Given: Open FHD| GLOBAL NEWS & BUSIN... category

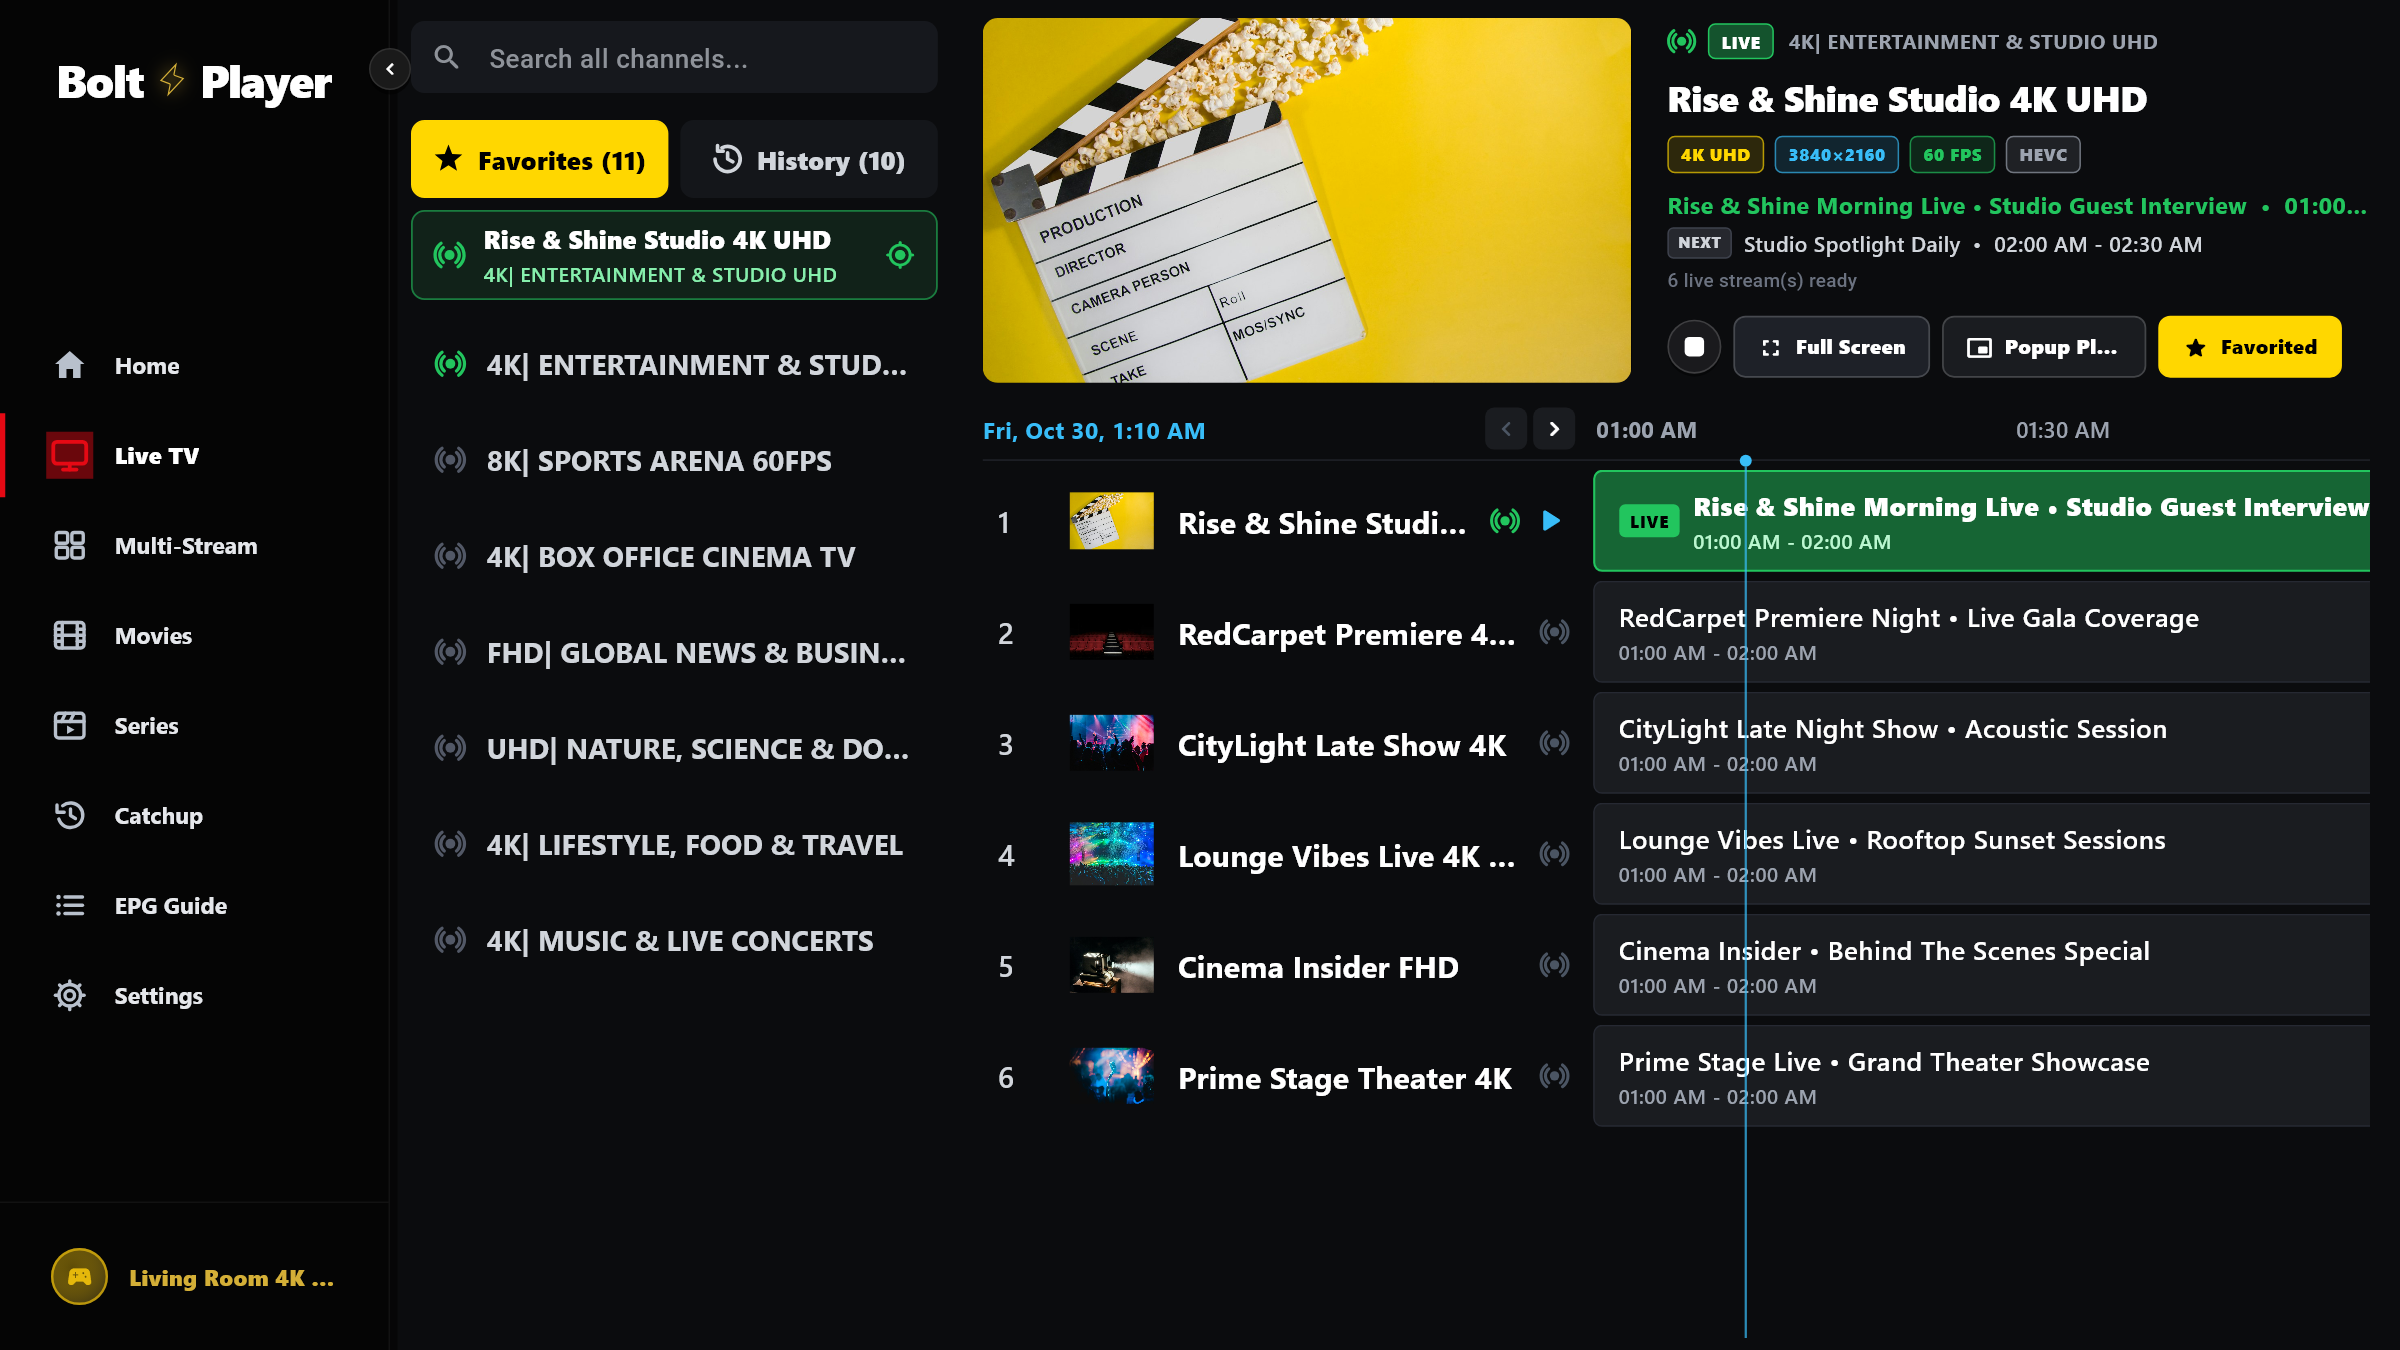Looking at the screenshot, I should (x=674, y=653).
